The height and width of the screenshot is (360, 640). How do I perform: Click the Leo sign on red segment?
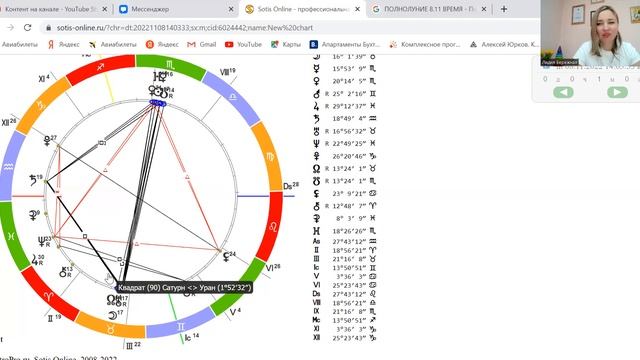pos(273,227)
